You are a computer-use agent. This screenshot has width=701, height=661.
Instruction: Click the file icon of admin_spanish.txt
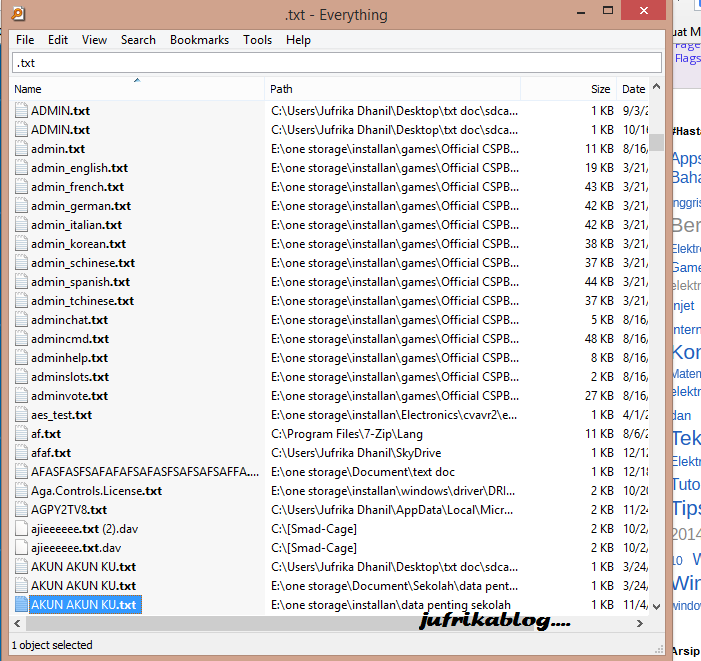pos(21,282)
